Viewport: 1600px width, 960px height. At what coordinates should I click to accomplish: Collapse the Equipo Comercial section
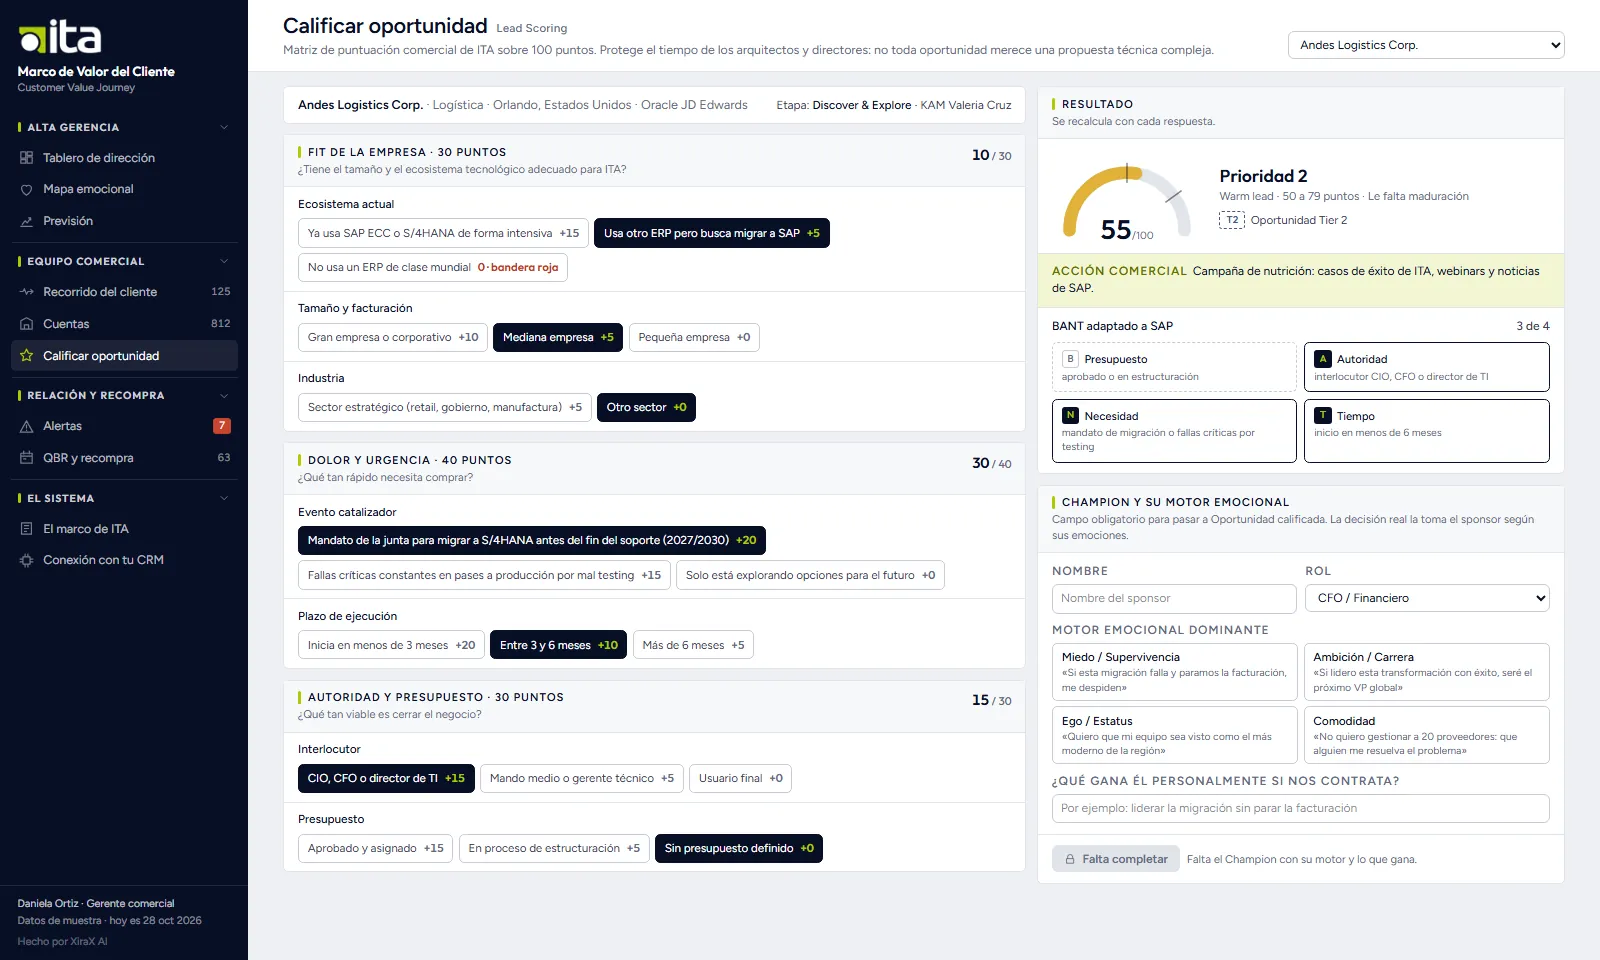click(x=224, y=261)
